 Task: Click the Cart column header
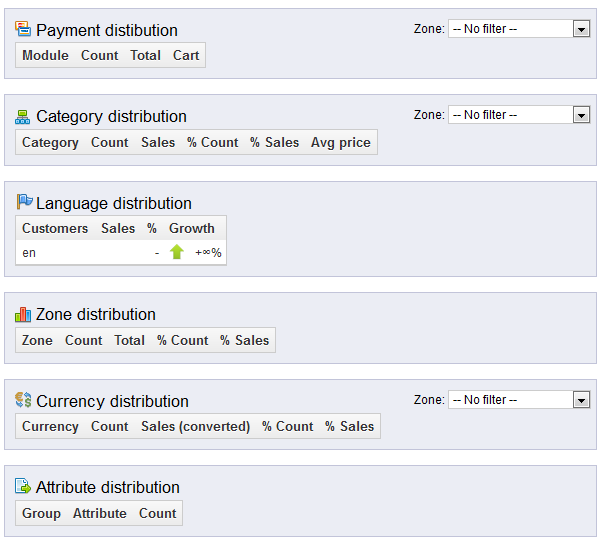186,56
